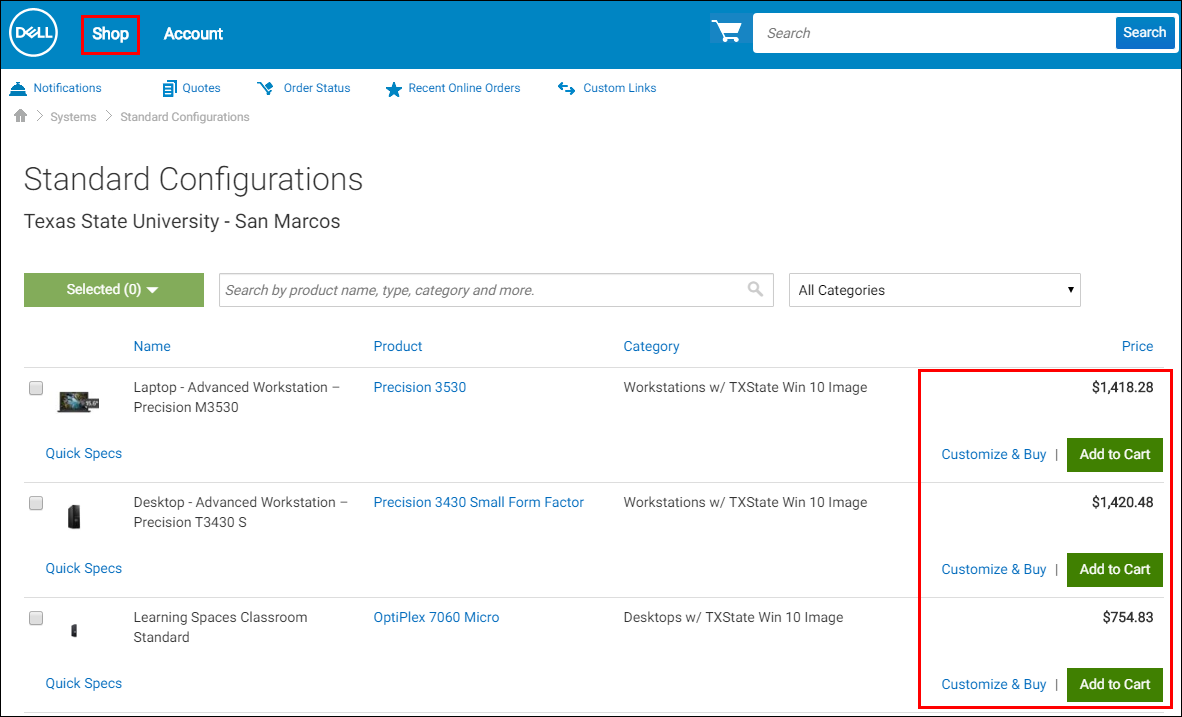Image resolution: width=1182 pixels, height=717 pixels.
Task: Open the Precision 3530 product link
Action: [x=420, y=388]
